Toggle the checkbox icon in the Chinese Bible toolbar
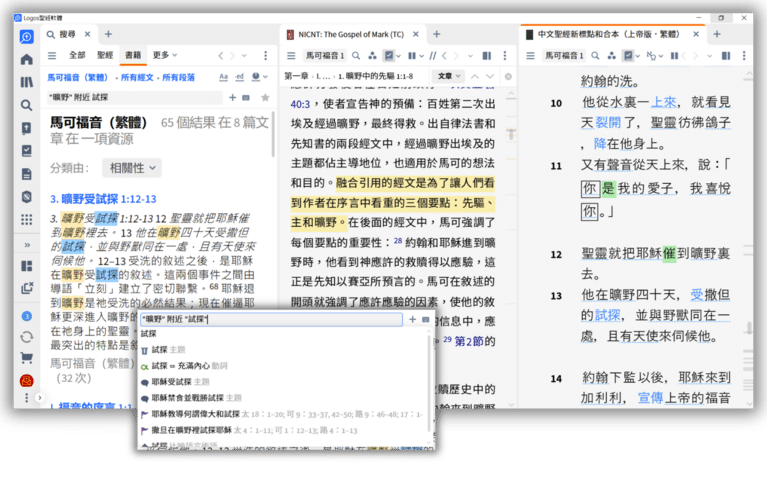Image resolution: width=767 pixels, height=479 pixels. tap(628, 56)
